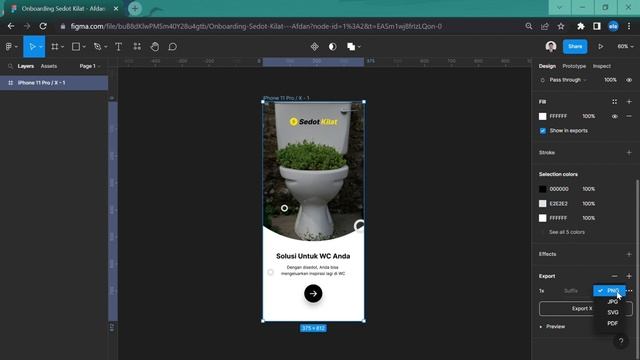Select the Rectangle shape tool

76,47
